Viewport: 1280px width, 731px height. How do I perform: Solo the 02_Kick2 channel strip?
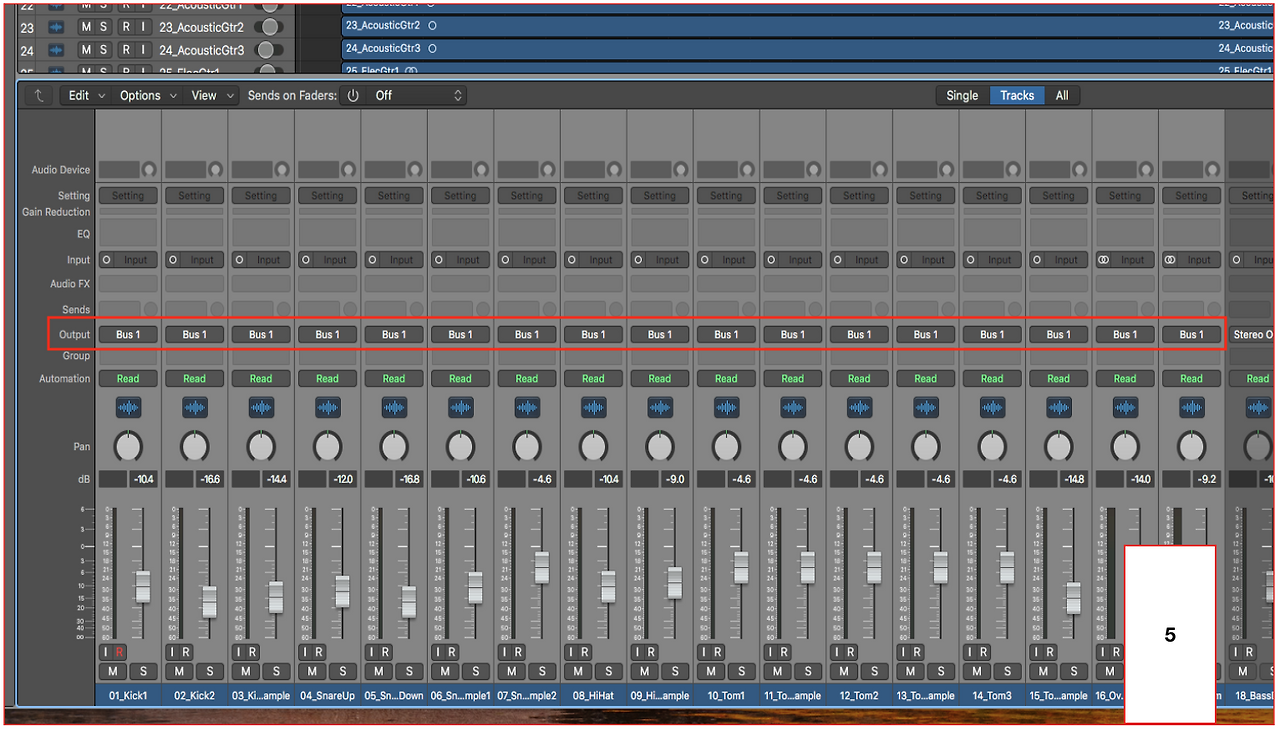(x=210, y=671)
